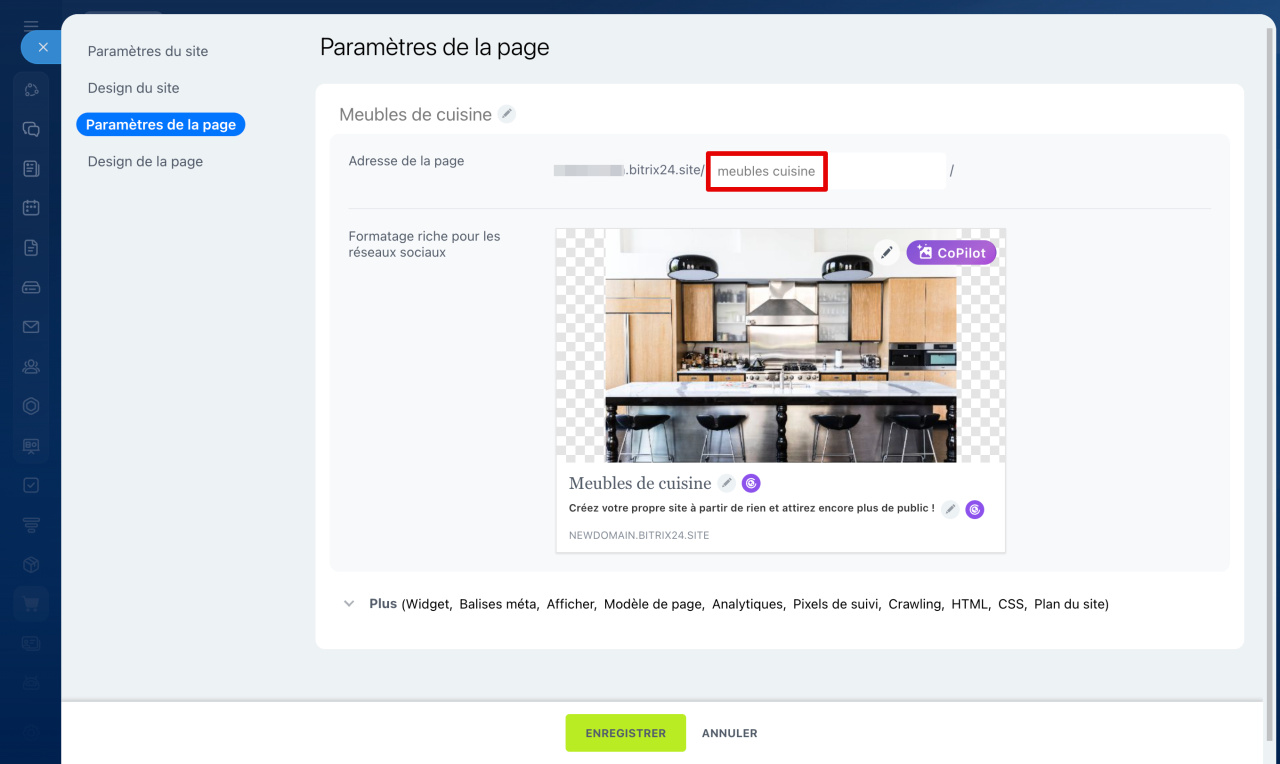
Task: Switch to 'Design du site' section
Action: pyautogui.click(x=134, y=88)
